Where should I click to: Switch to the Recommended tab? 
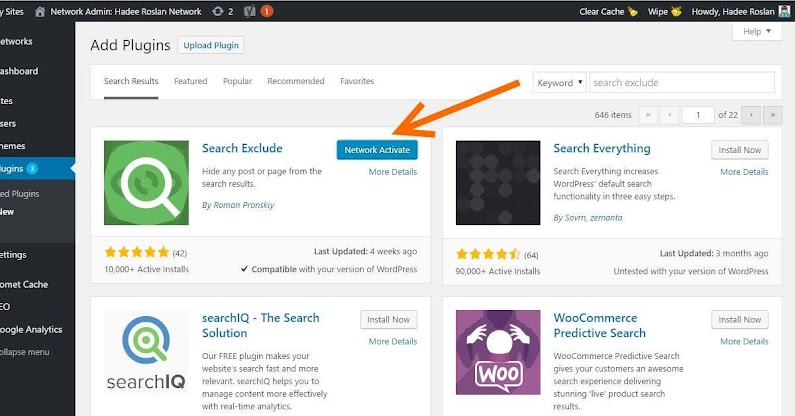point(296,81)
